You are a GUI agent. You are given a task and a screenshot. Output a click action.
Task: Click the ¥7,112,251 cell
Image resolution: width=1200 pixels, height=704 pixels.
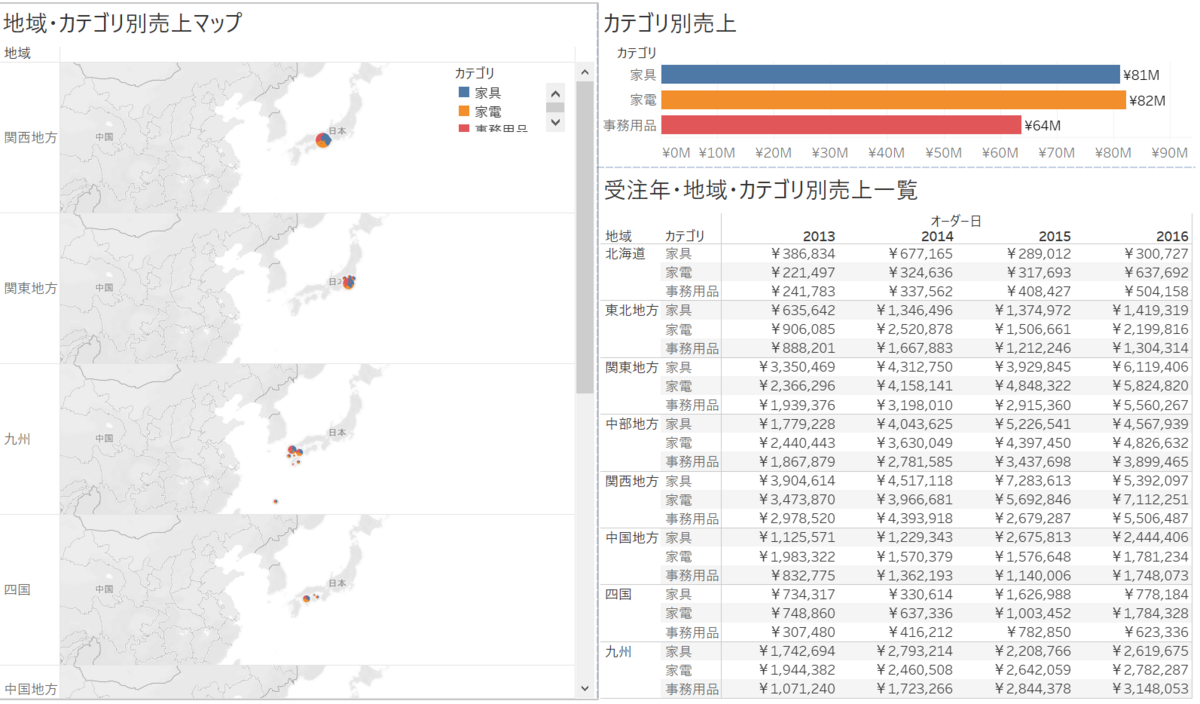(x=1150, y=500)
